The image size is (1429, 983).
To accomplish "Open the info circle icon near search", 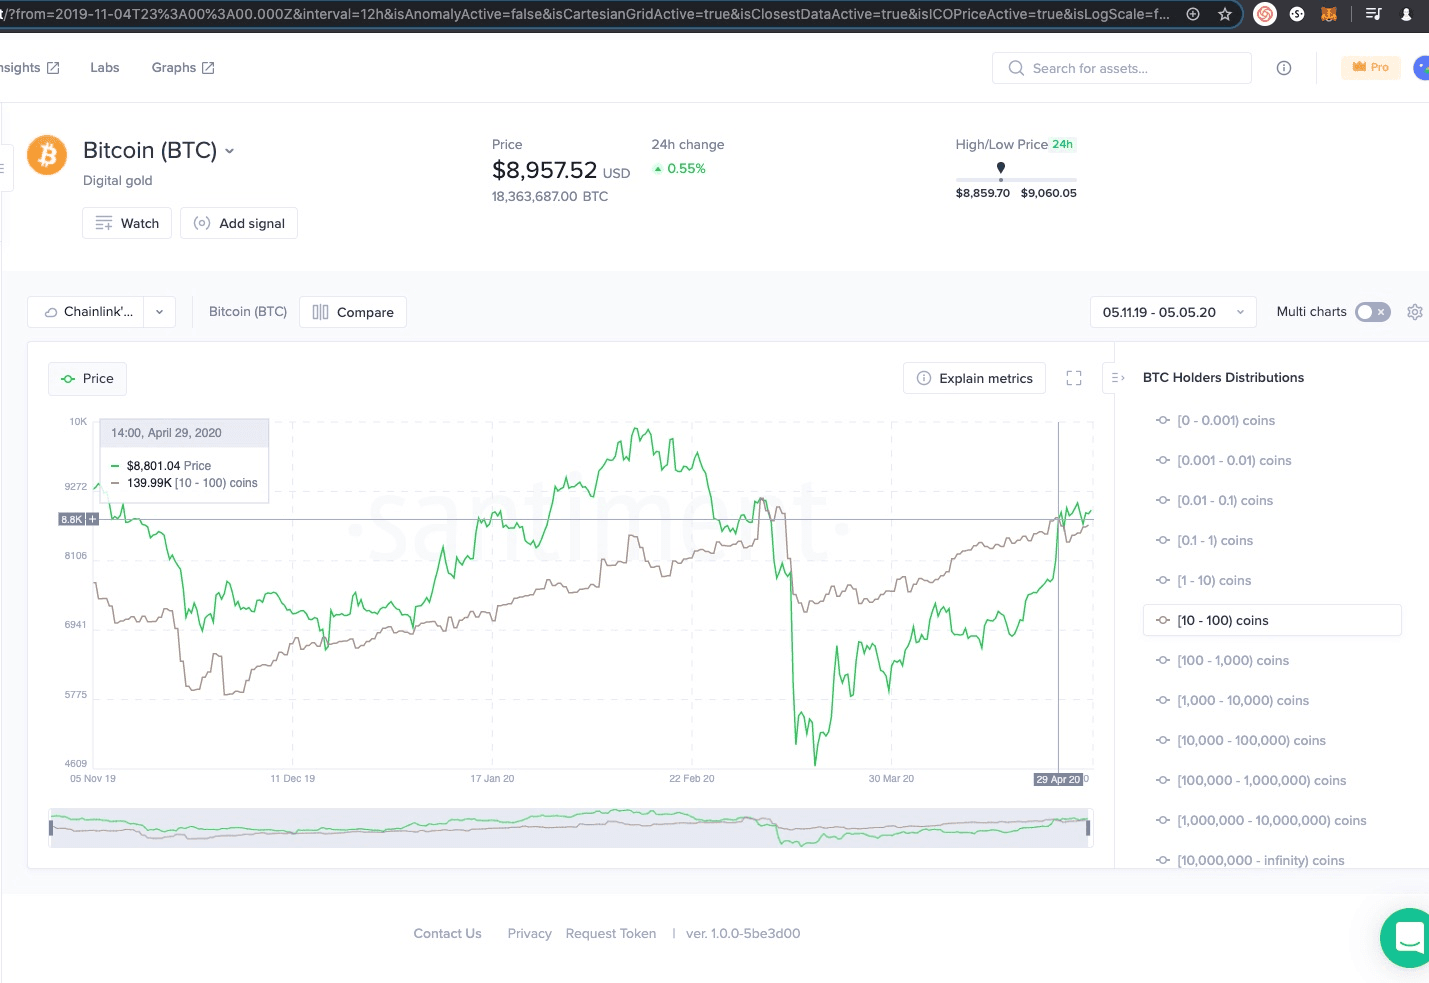I will (x=1284, y=68).
